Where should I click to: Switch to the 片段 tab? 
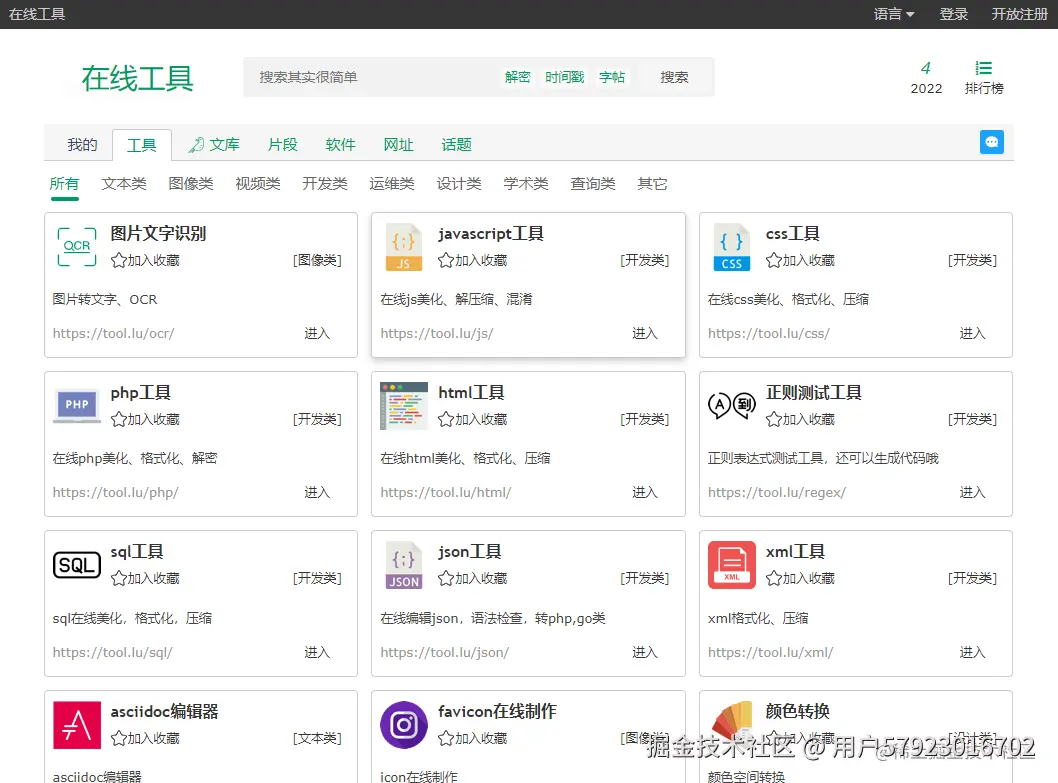click(282, 144)
